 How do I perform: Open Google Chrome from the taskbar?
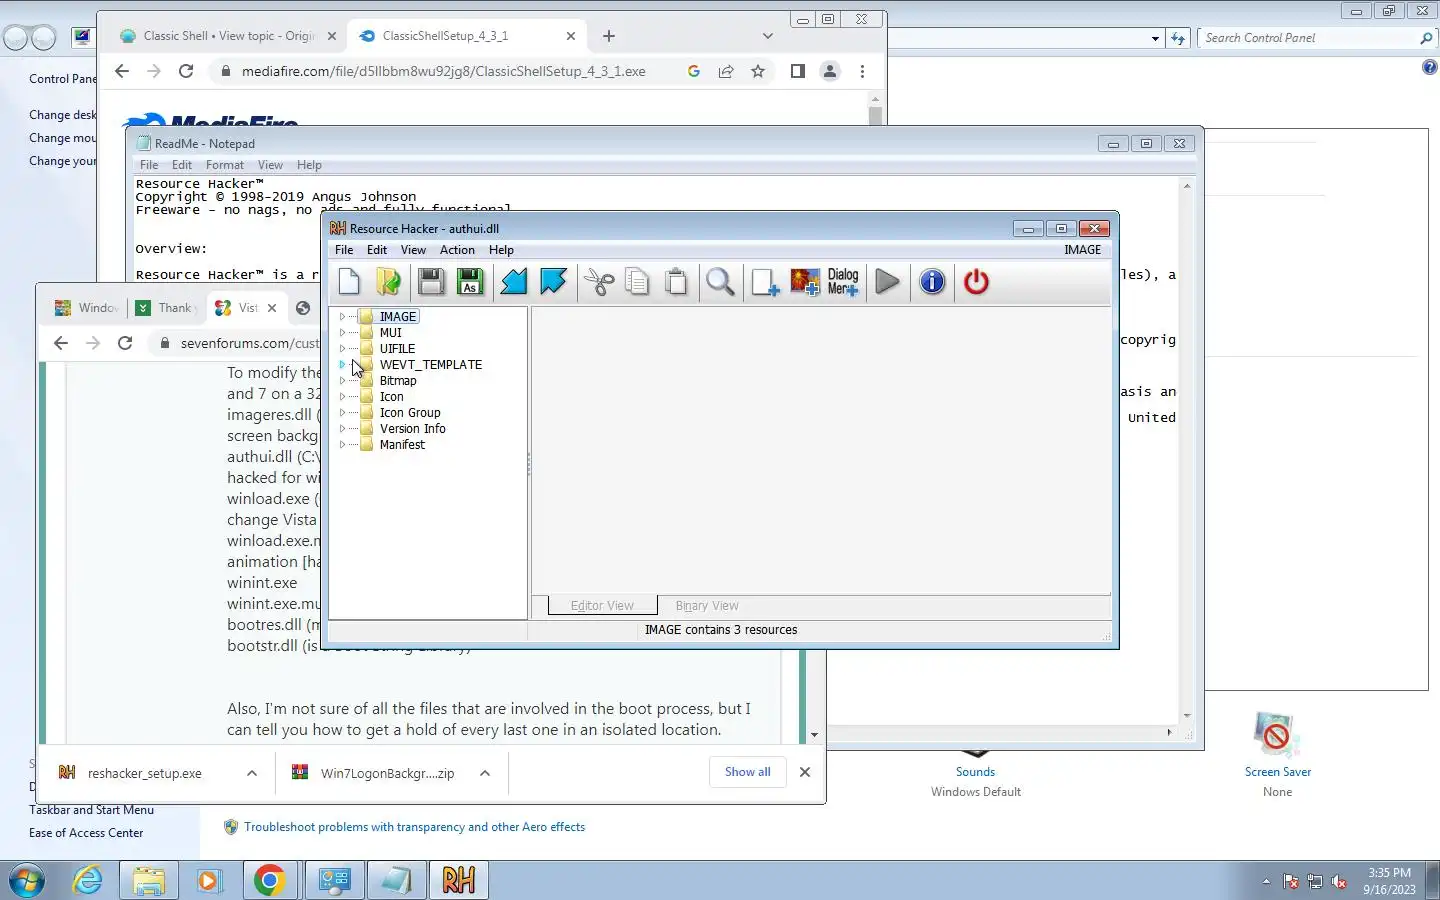[x=269, y=880]
